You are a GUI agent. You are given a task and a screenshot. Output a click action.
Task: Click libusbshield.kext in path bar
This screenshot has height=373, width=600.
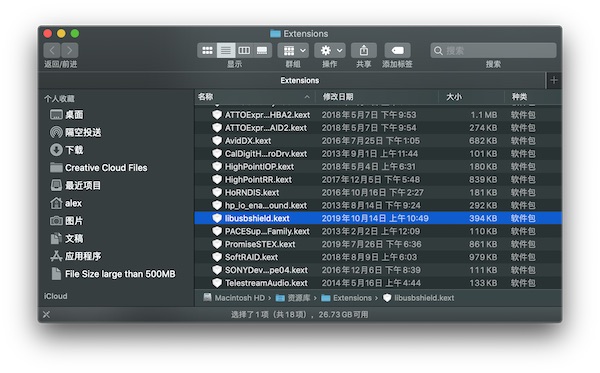coord(419,298)
